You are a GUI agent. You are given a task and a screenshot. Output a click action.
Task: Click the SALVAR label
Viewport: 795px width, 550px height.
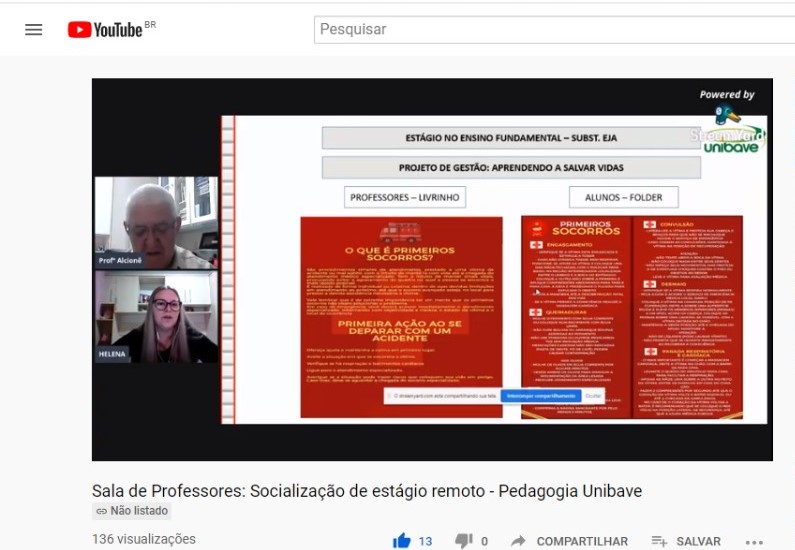click(x=698, y=541)
